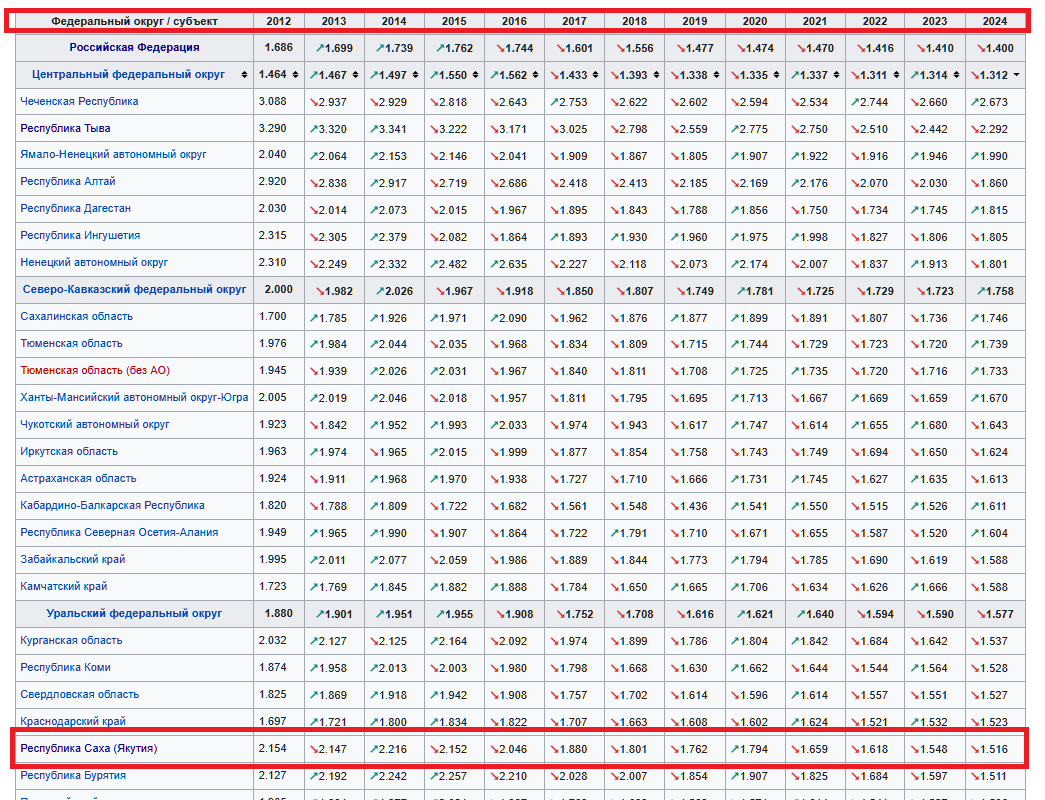Open the Чеченская Республика link
The width and height of the screenshot is (1045, 800).
(79, 101)
